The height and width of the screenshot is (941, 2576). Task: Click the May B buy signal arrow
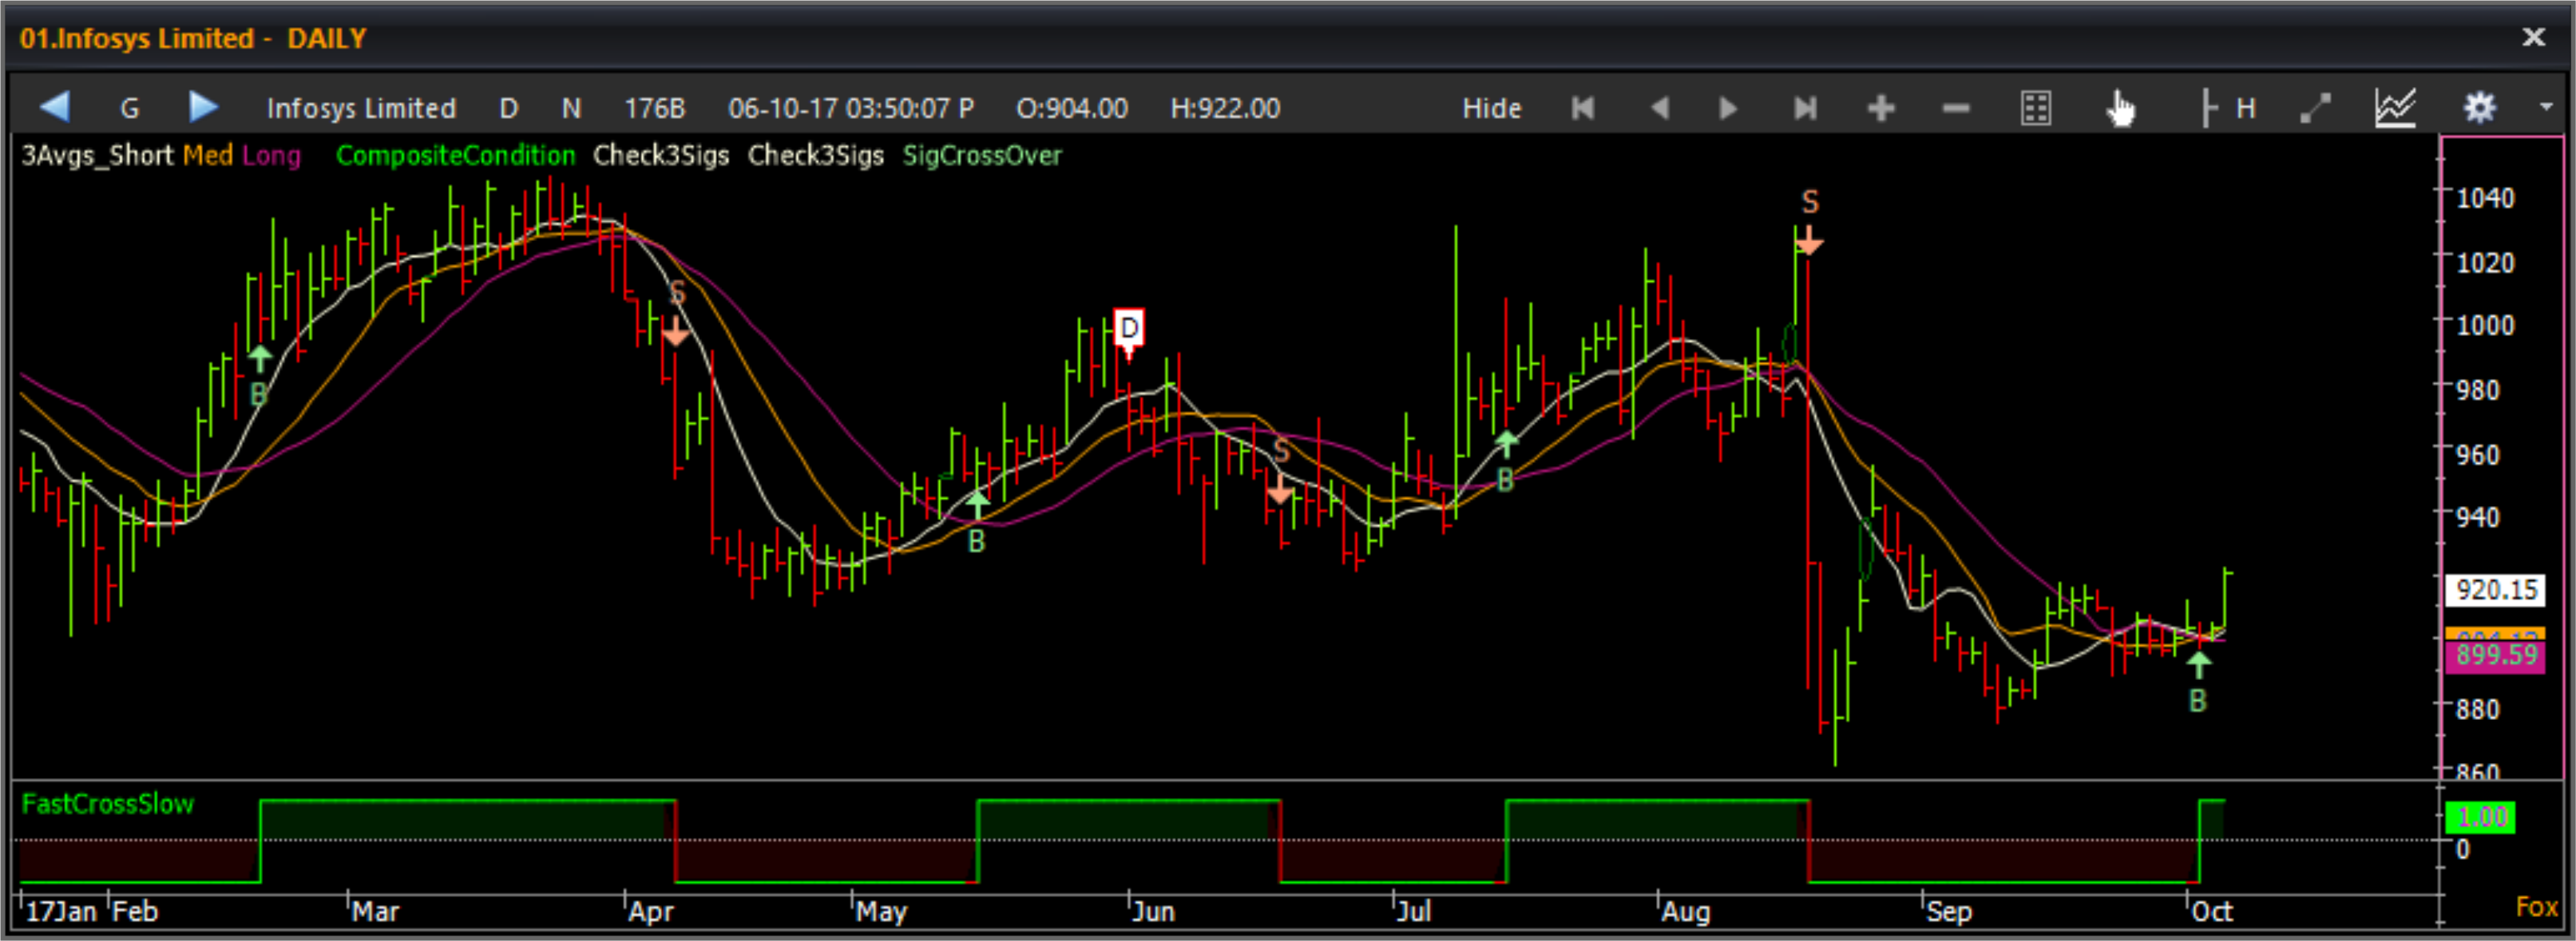(x=977, y=505)
